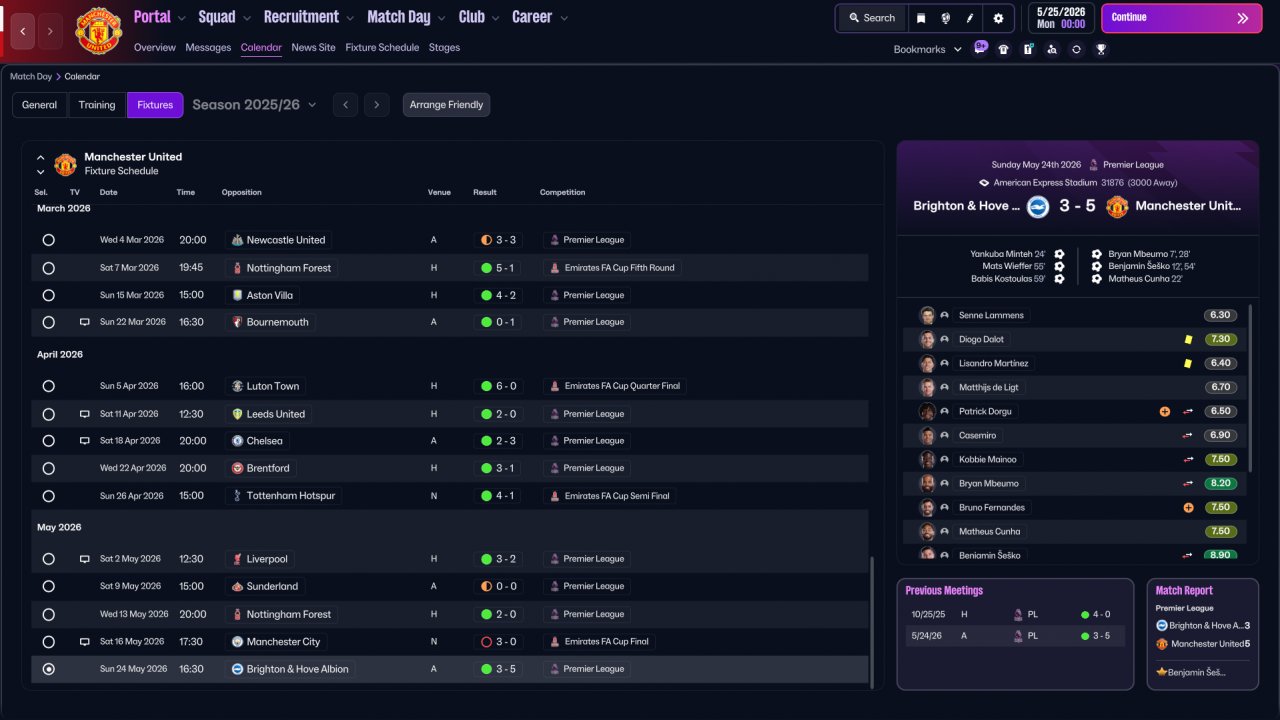Select the Brentford fixture radio button
This screenshot has height=720, width=1280.
[x=48, y=468]
